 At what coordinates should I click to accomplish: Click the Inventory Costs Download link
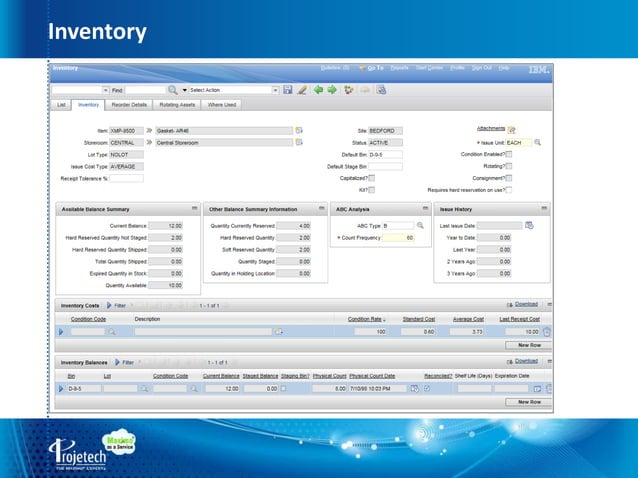tap(526, 304)
